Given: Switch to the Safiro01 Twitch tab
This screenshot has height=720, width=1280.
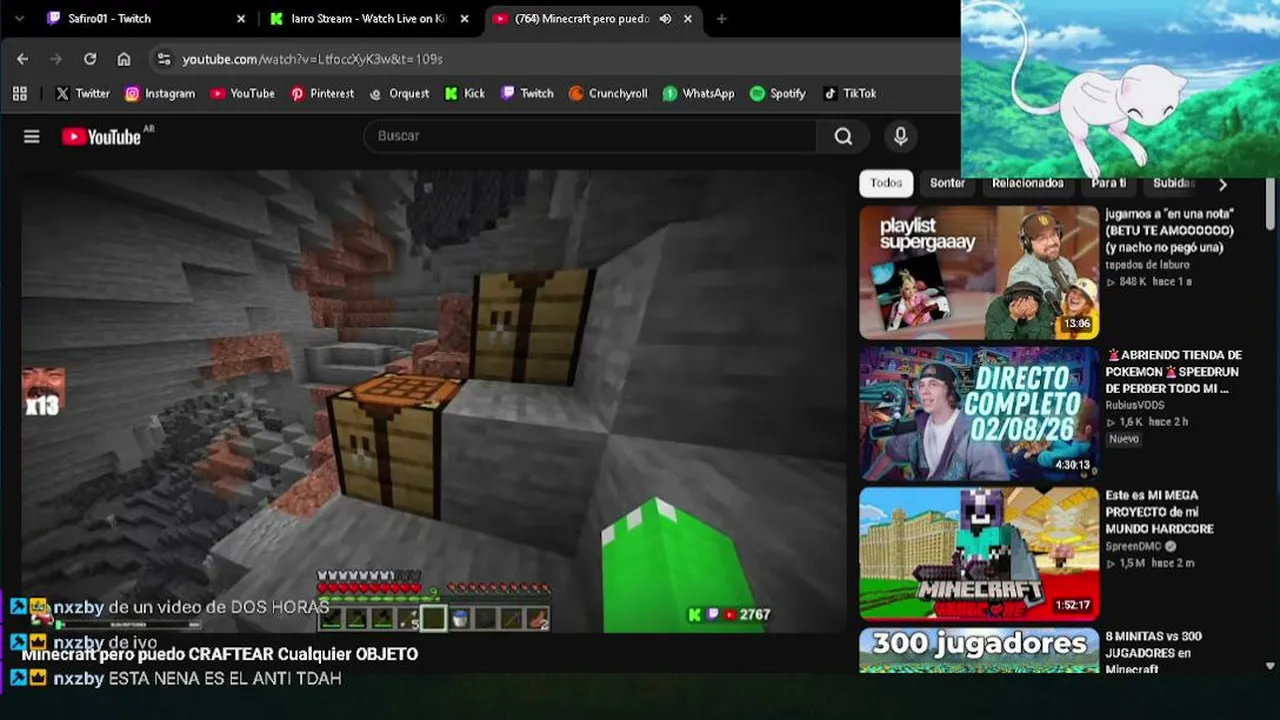Looking at the screenshot, I should tap(146, 19).
